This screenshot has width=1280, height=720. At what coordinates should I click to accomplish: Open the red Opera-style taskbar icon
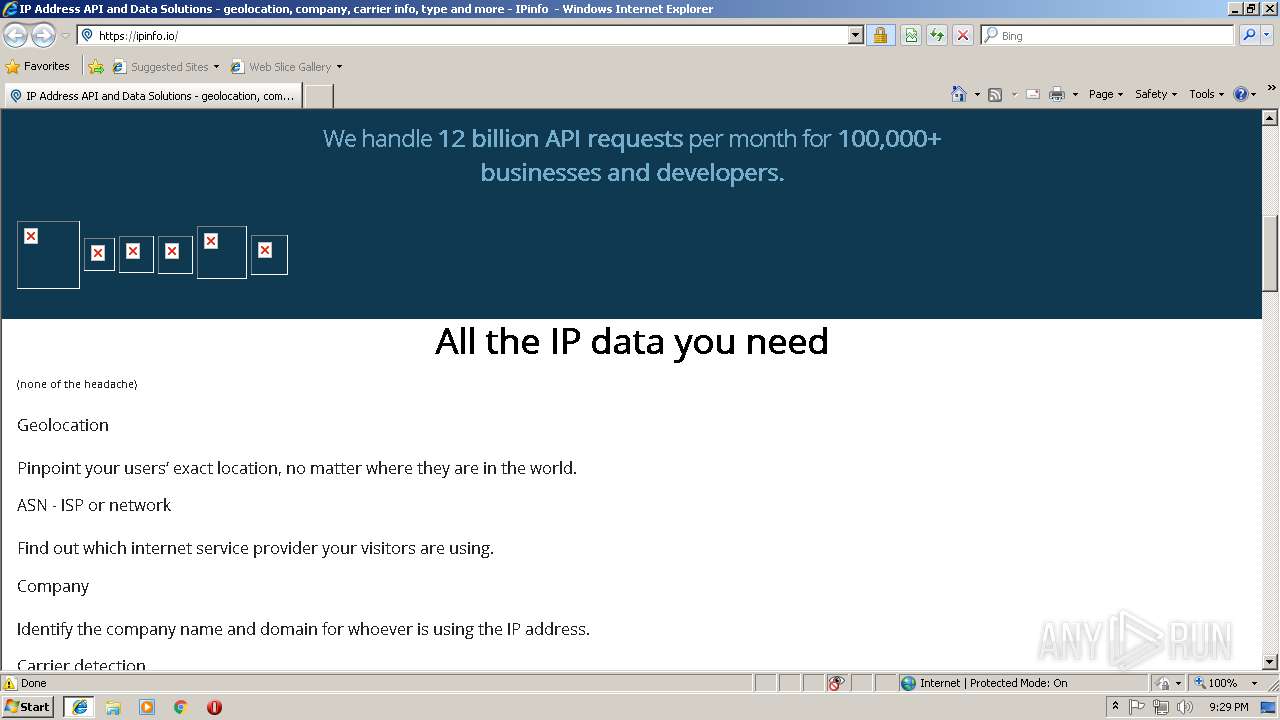click(x=214, y=707)
